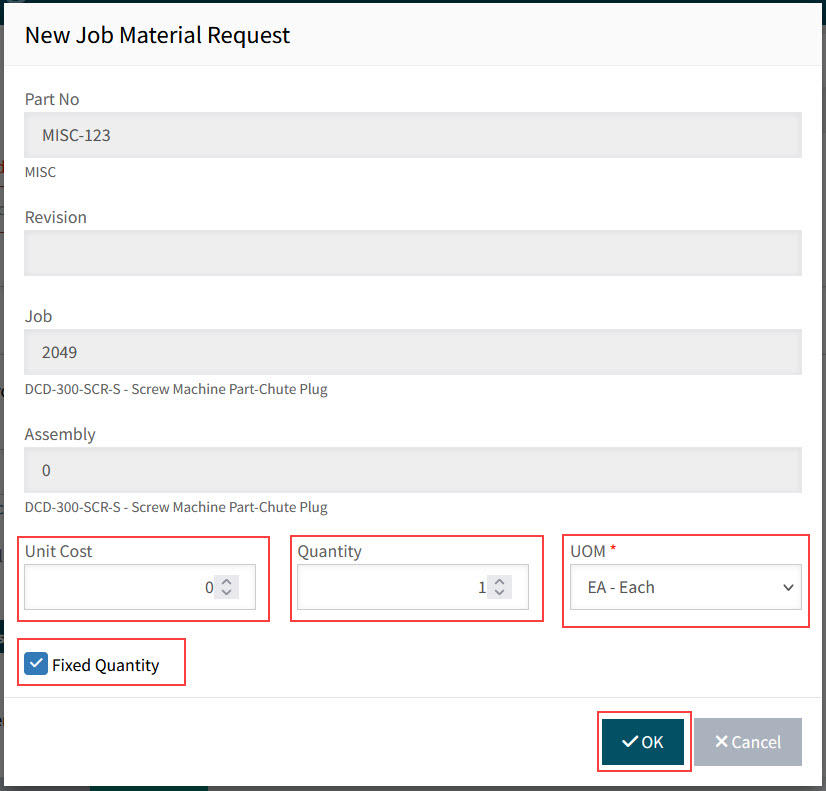826x791 pixels.
Task: Uncheck the Fixed Quantity checkbox
Action: click(36, 664)
